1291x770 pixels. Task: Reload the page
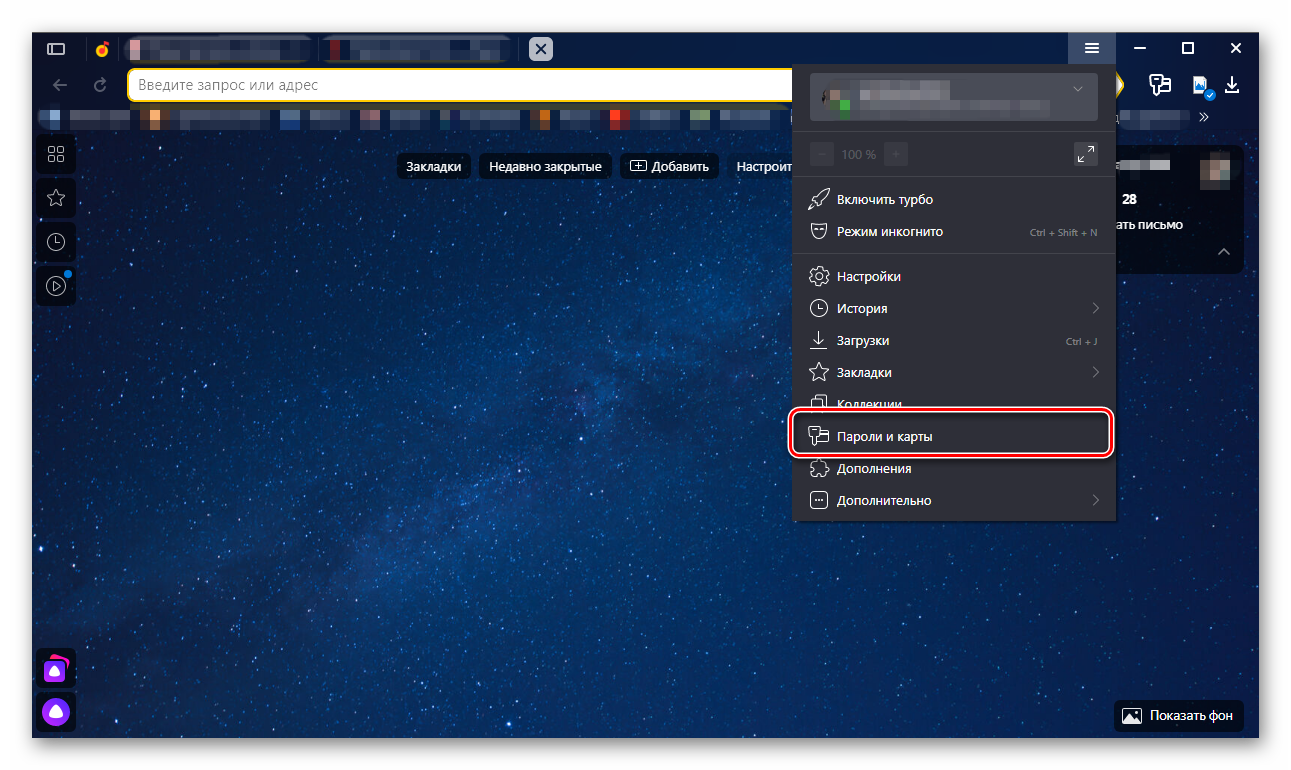100,85
